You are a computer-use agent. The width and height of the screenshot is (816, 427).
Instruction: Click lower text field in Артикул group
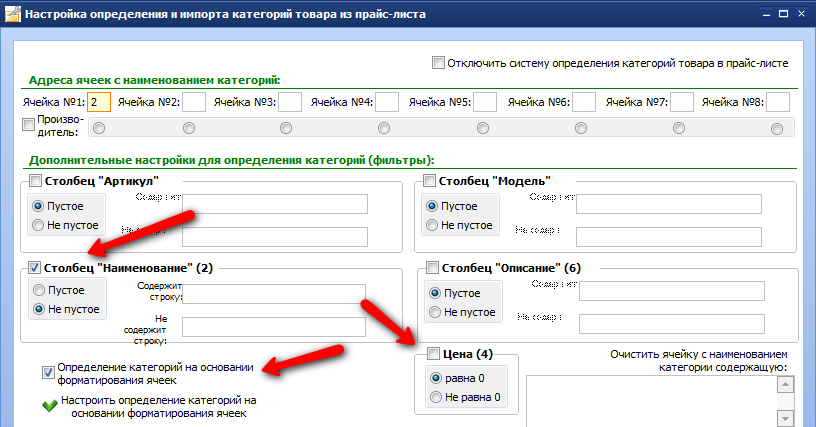tap(275, 237)
